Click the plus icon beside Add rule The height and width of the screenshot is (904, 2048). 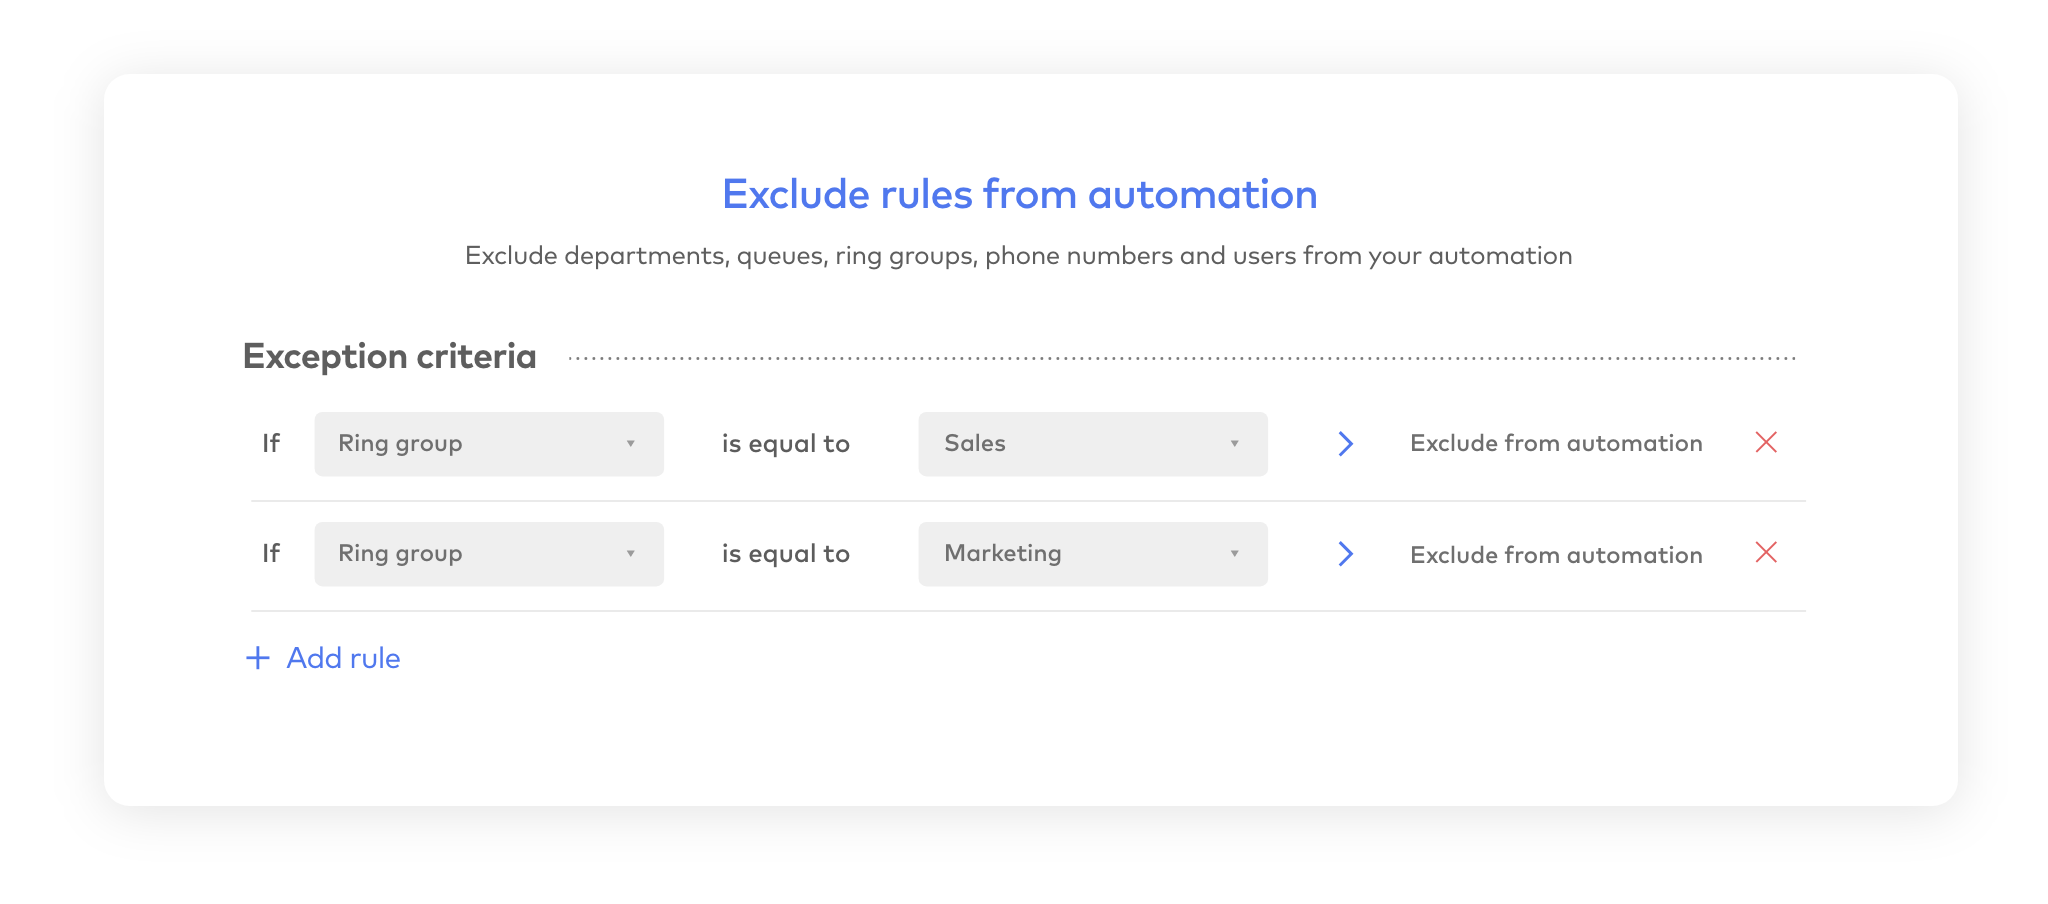click(x=258, y=658)
